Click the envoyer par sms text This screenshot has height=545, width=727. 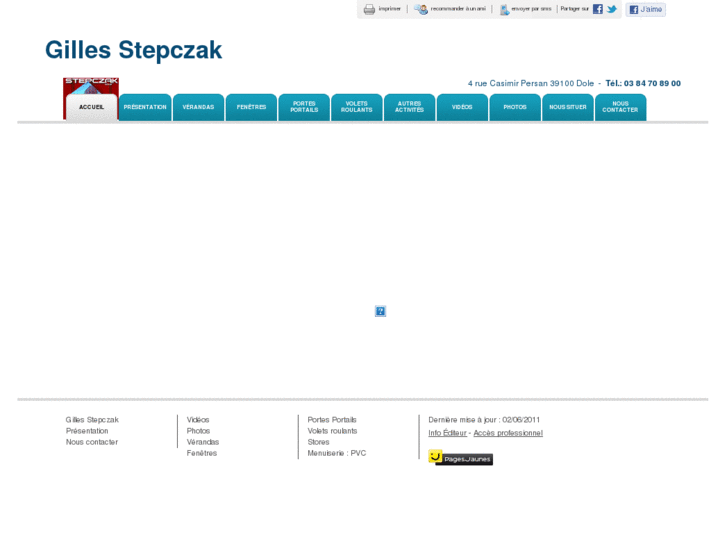531,9
